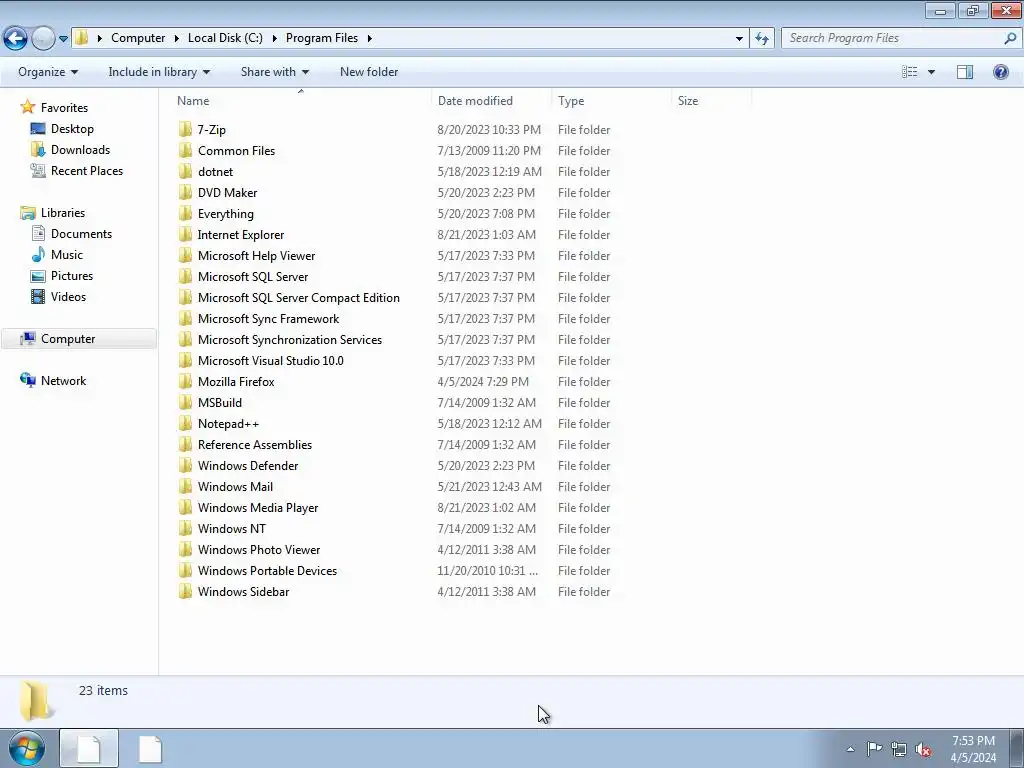
Task: Select the MSBuild folder name
Action: (x=219, y=402)
